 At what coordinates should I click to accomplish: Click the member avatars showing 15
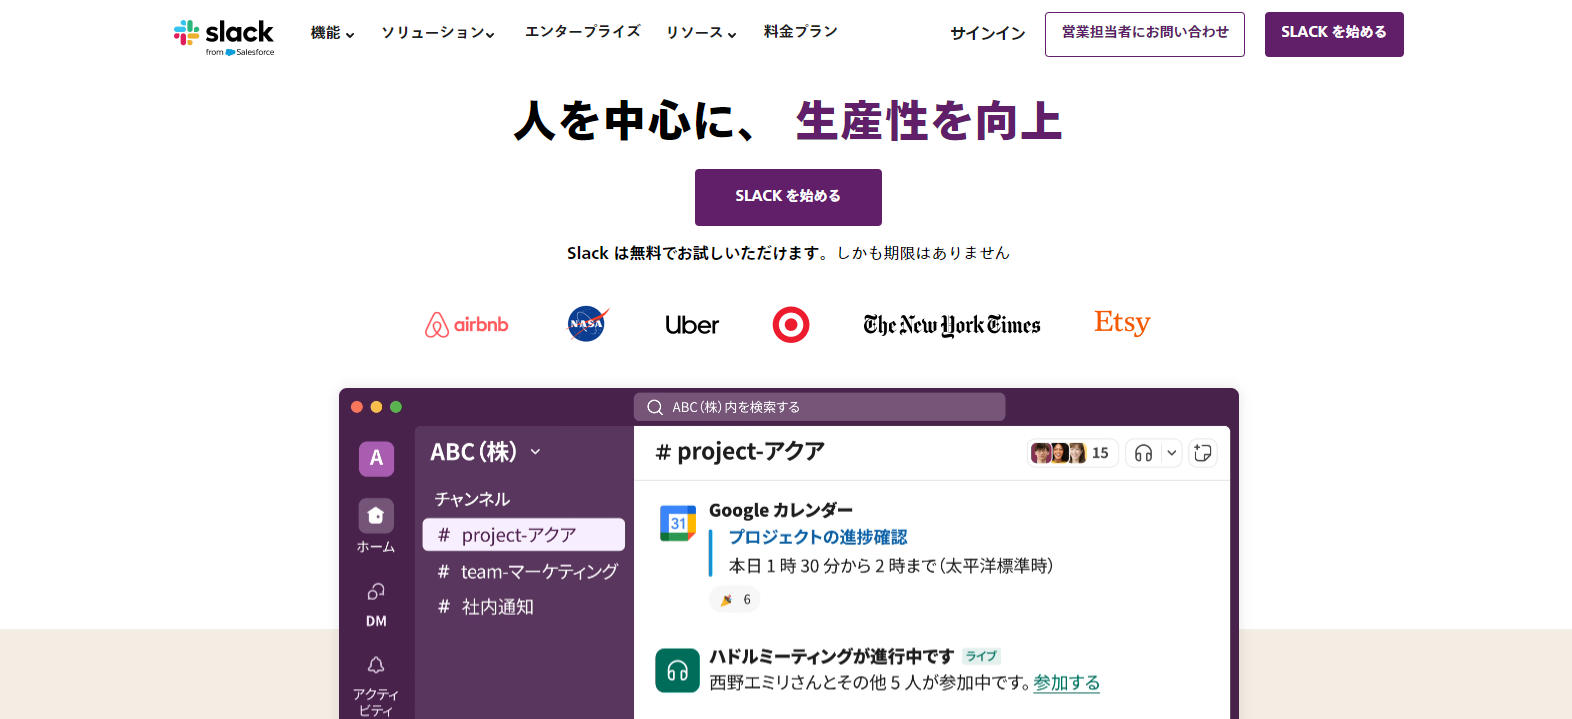pyautogui.click(x=1072, y=453)
